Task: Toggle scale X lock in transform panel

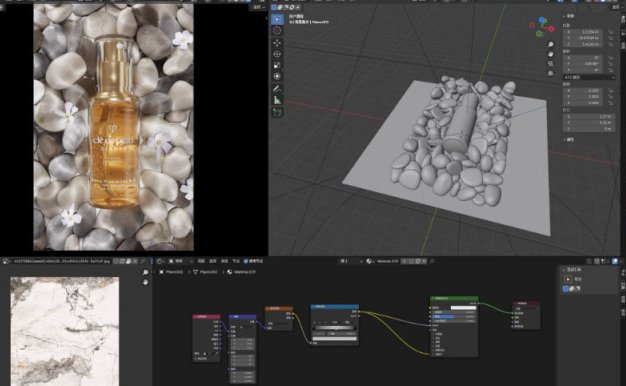Action: pyautogui.click(x=611, y=91)
